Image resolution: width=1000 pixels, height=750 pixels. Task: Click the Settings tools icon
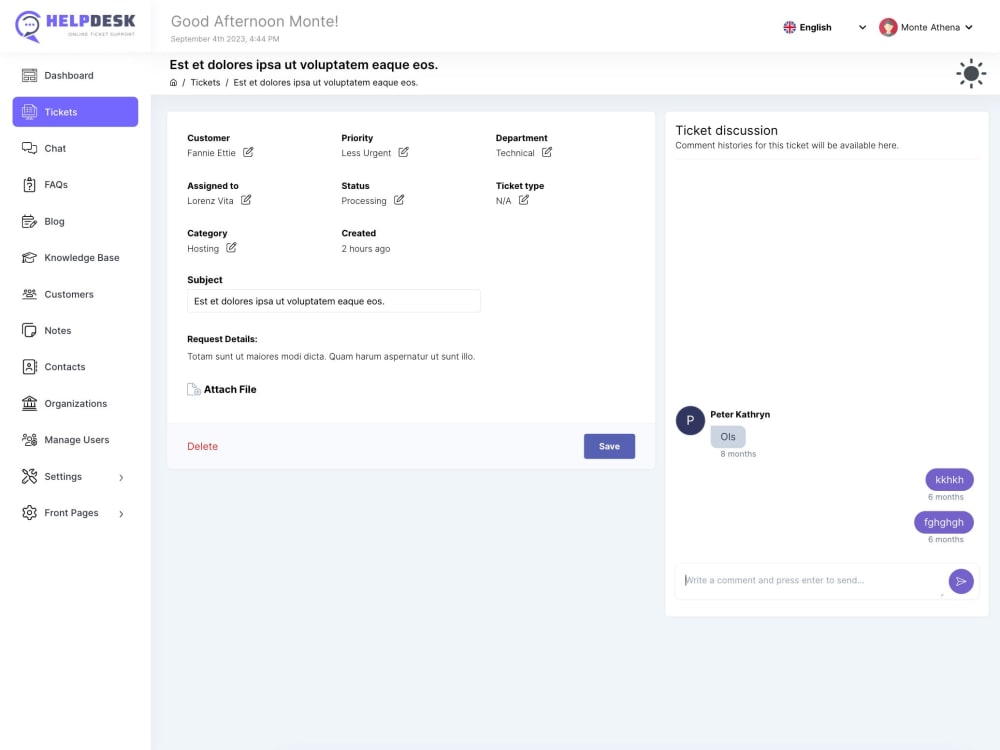29,476
